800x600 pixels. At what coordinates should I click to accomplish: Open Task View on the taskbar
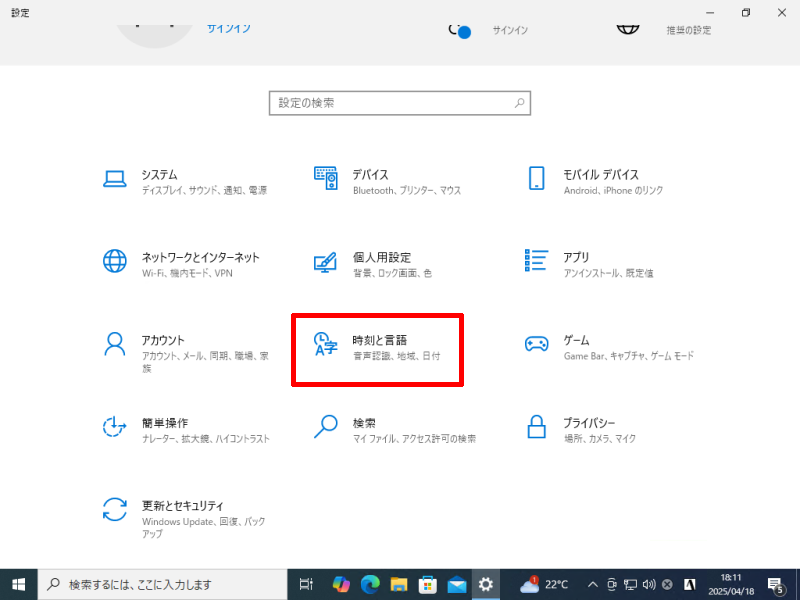point(306,584)
